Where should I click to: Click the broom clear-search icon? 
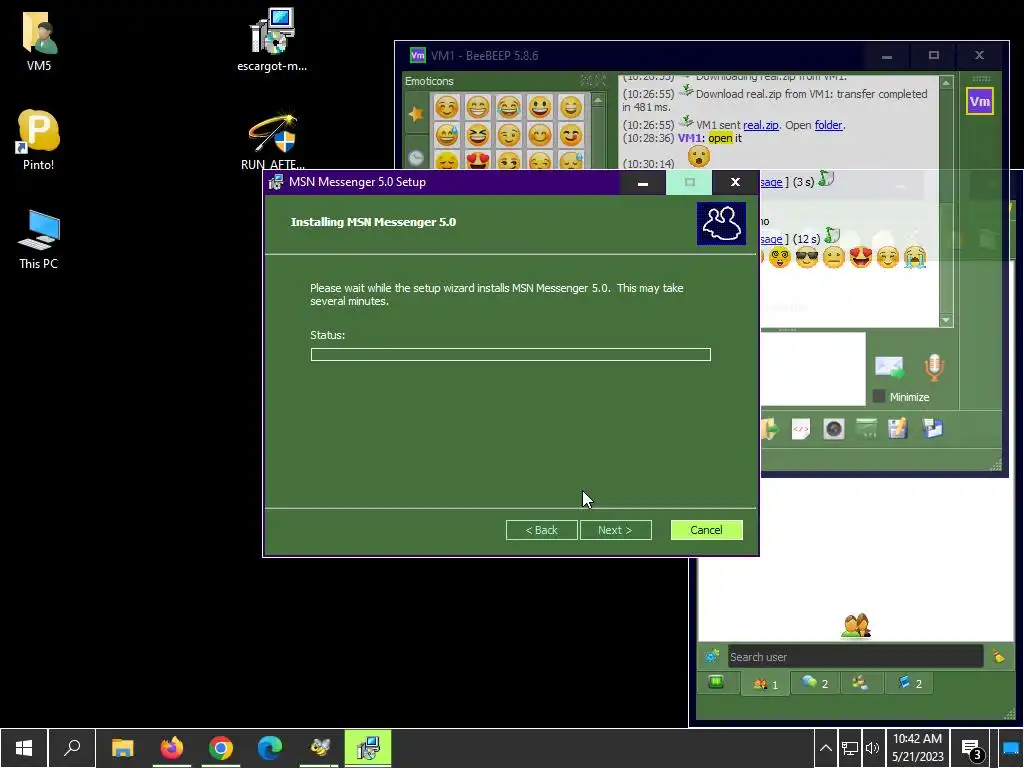coord(998,656)
